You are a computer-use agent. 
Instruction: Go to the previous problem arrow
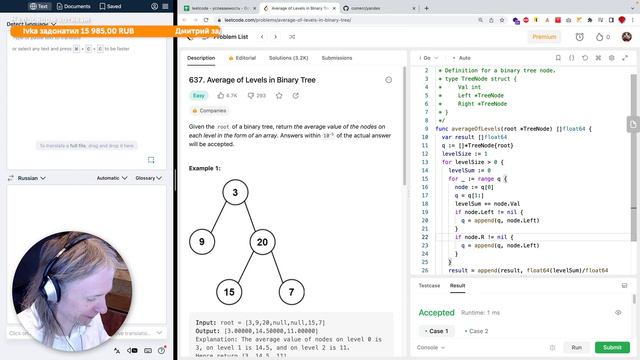click(x=262, y=37)
